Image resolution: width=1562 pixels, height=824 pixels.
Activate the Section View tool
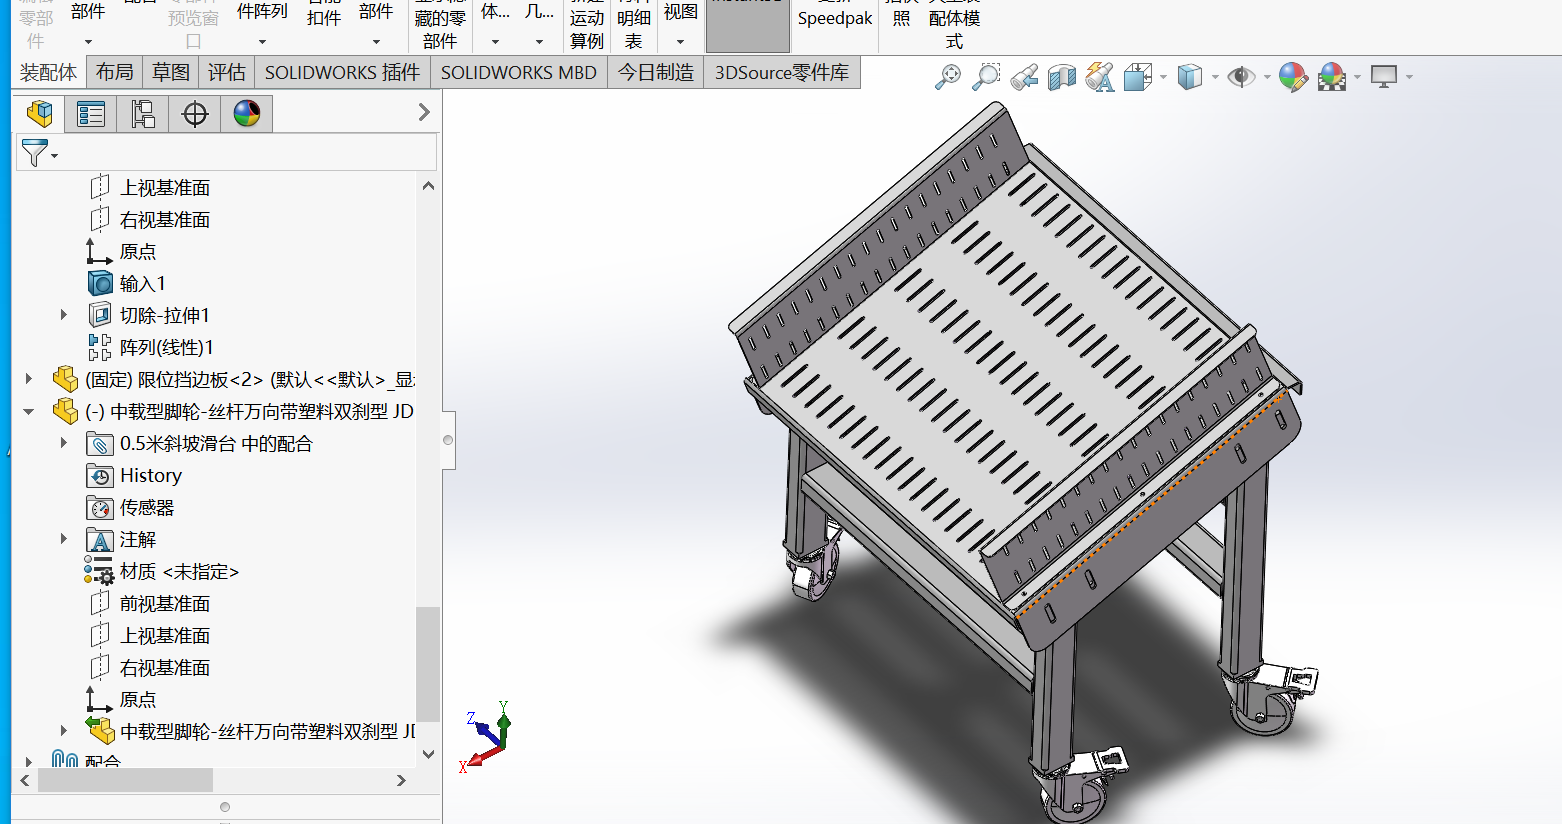pyautogui.click(x=1061, y=77)
